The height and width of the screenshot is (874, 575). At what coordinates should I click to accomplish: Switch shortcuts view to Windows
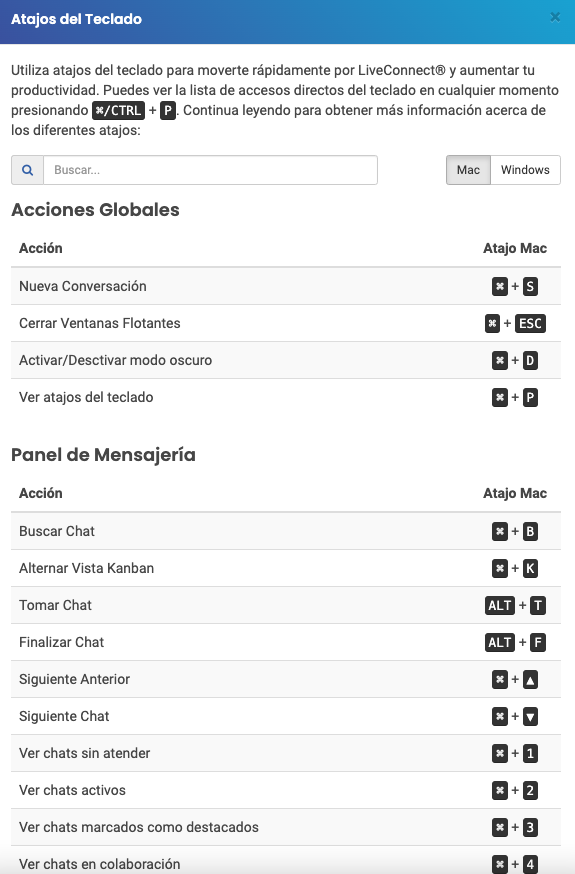[x=525, y=170]
